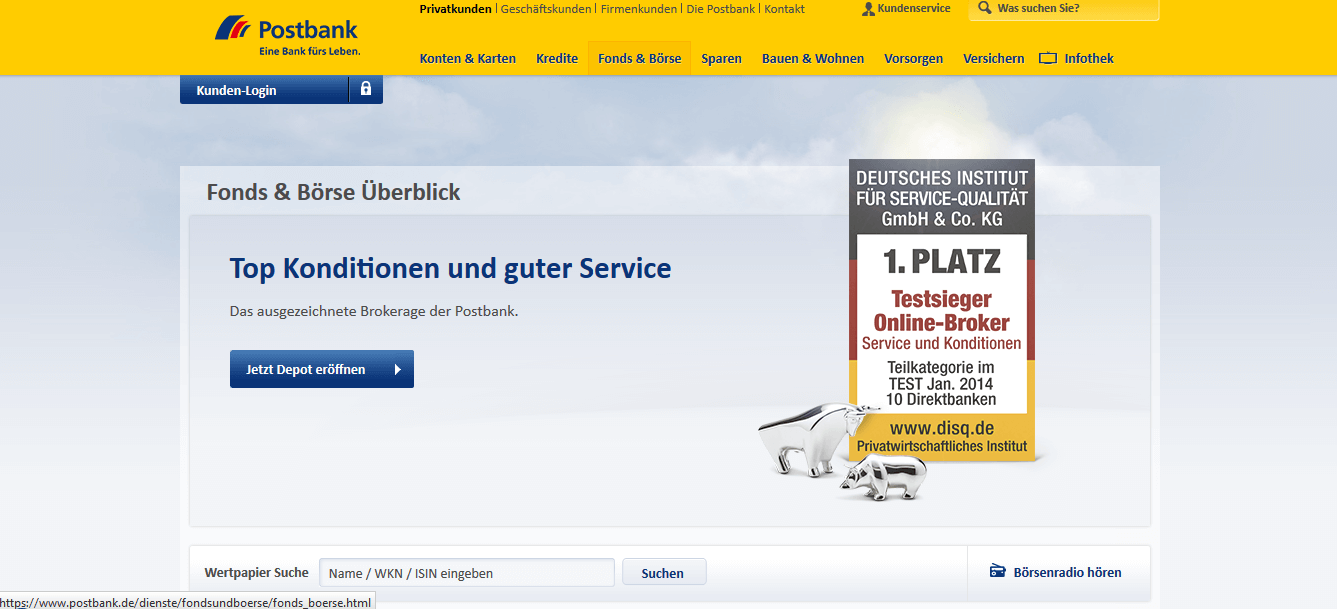The width and height of the screenshot is (1337, 609).
Task: Open Bauen & Wohnen menu
Action: 813,58
